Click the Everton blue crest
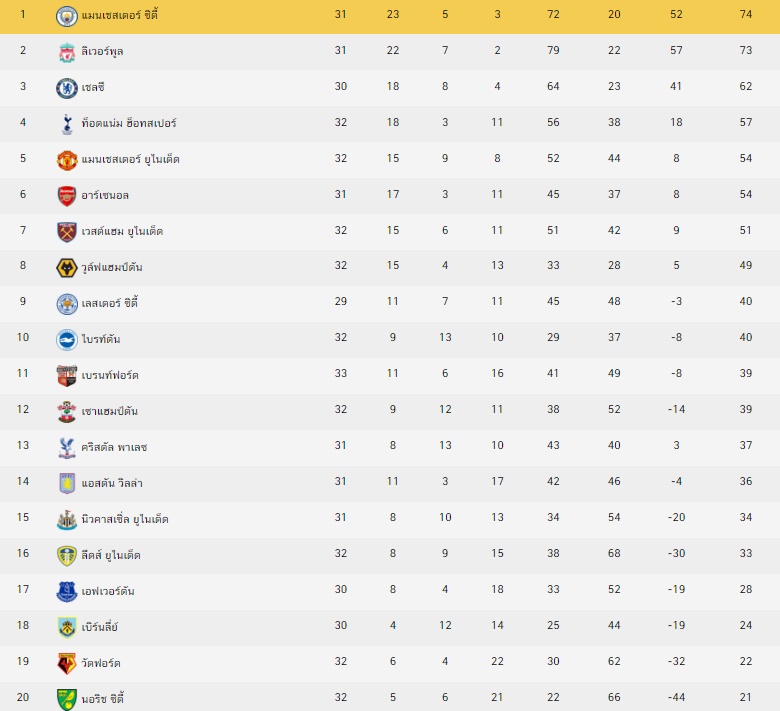Viewport: 780px width, 711px height. [x=67, y=591]
